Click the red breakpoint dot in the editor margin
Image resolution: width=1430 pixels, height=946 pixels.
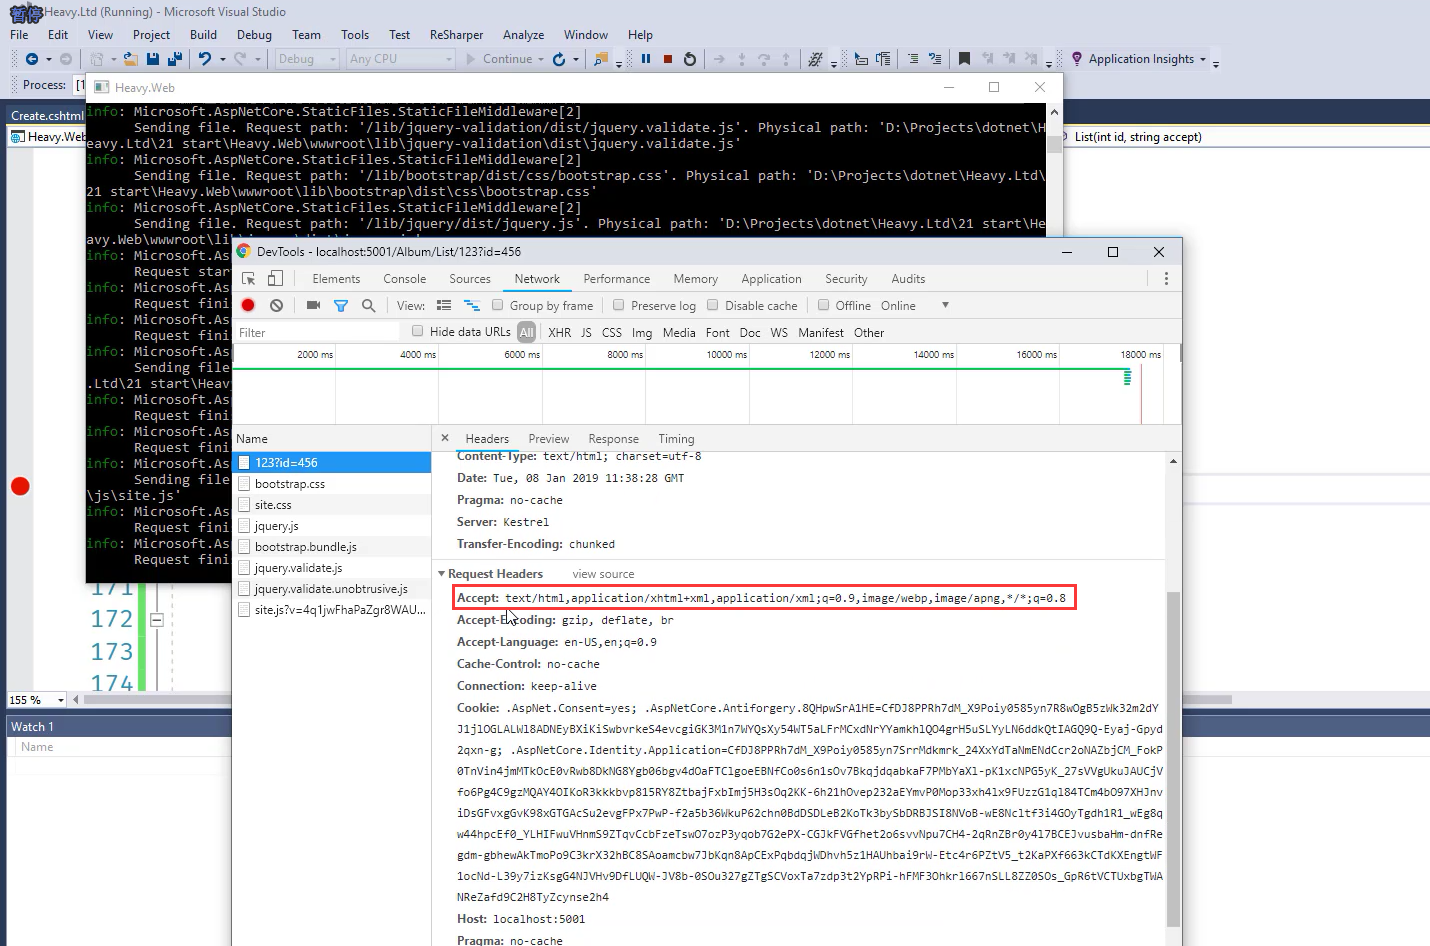pyautogui.click(x=20, y=486)
